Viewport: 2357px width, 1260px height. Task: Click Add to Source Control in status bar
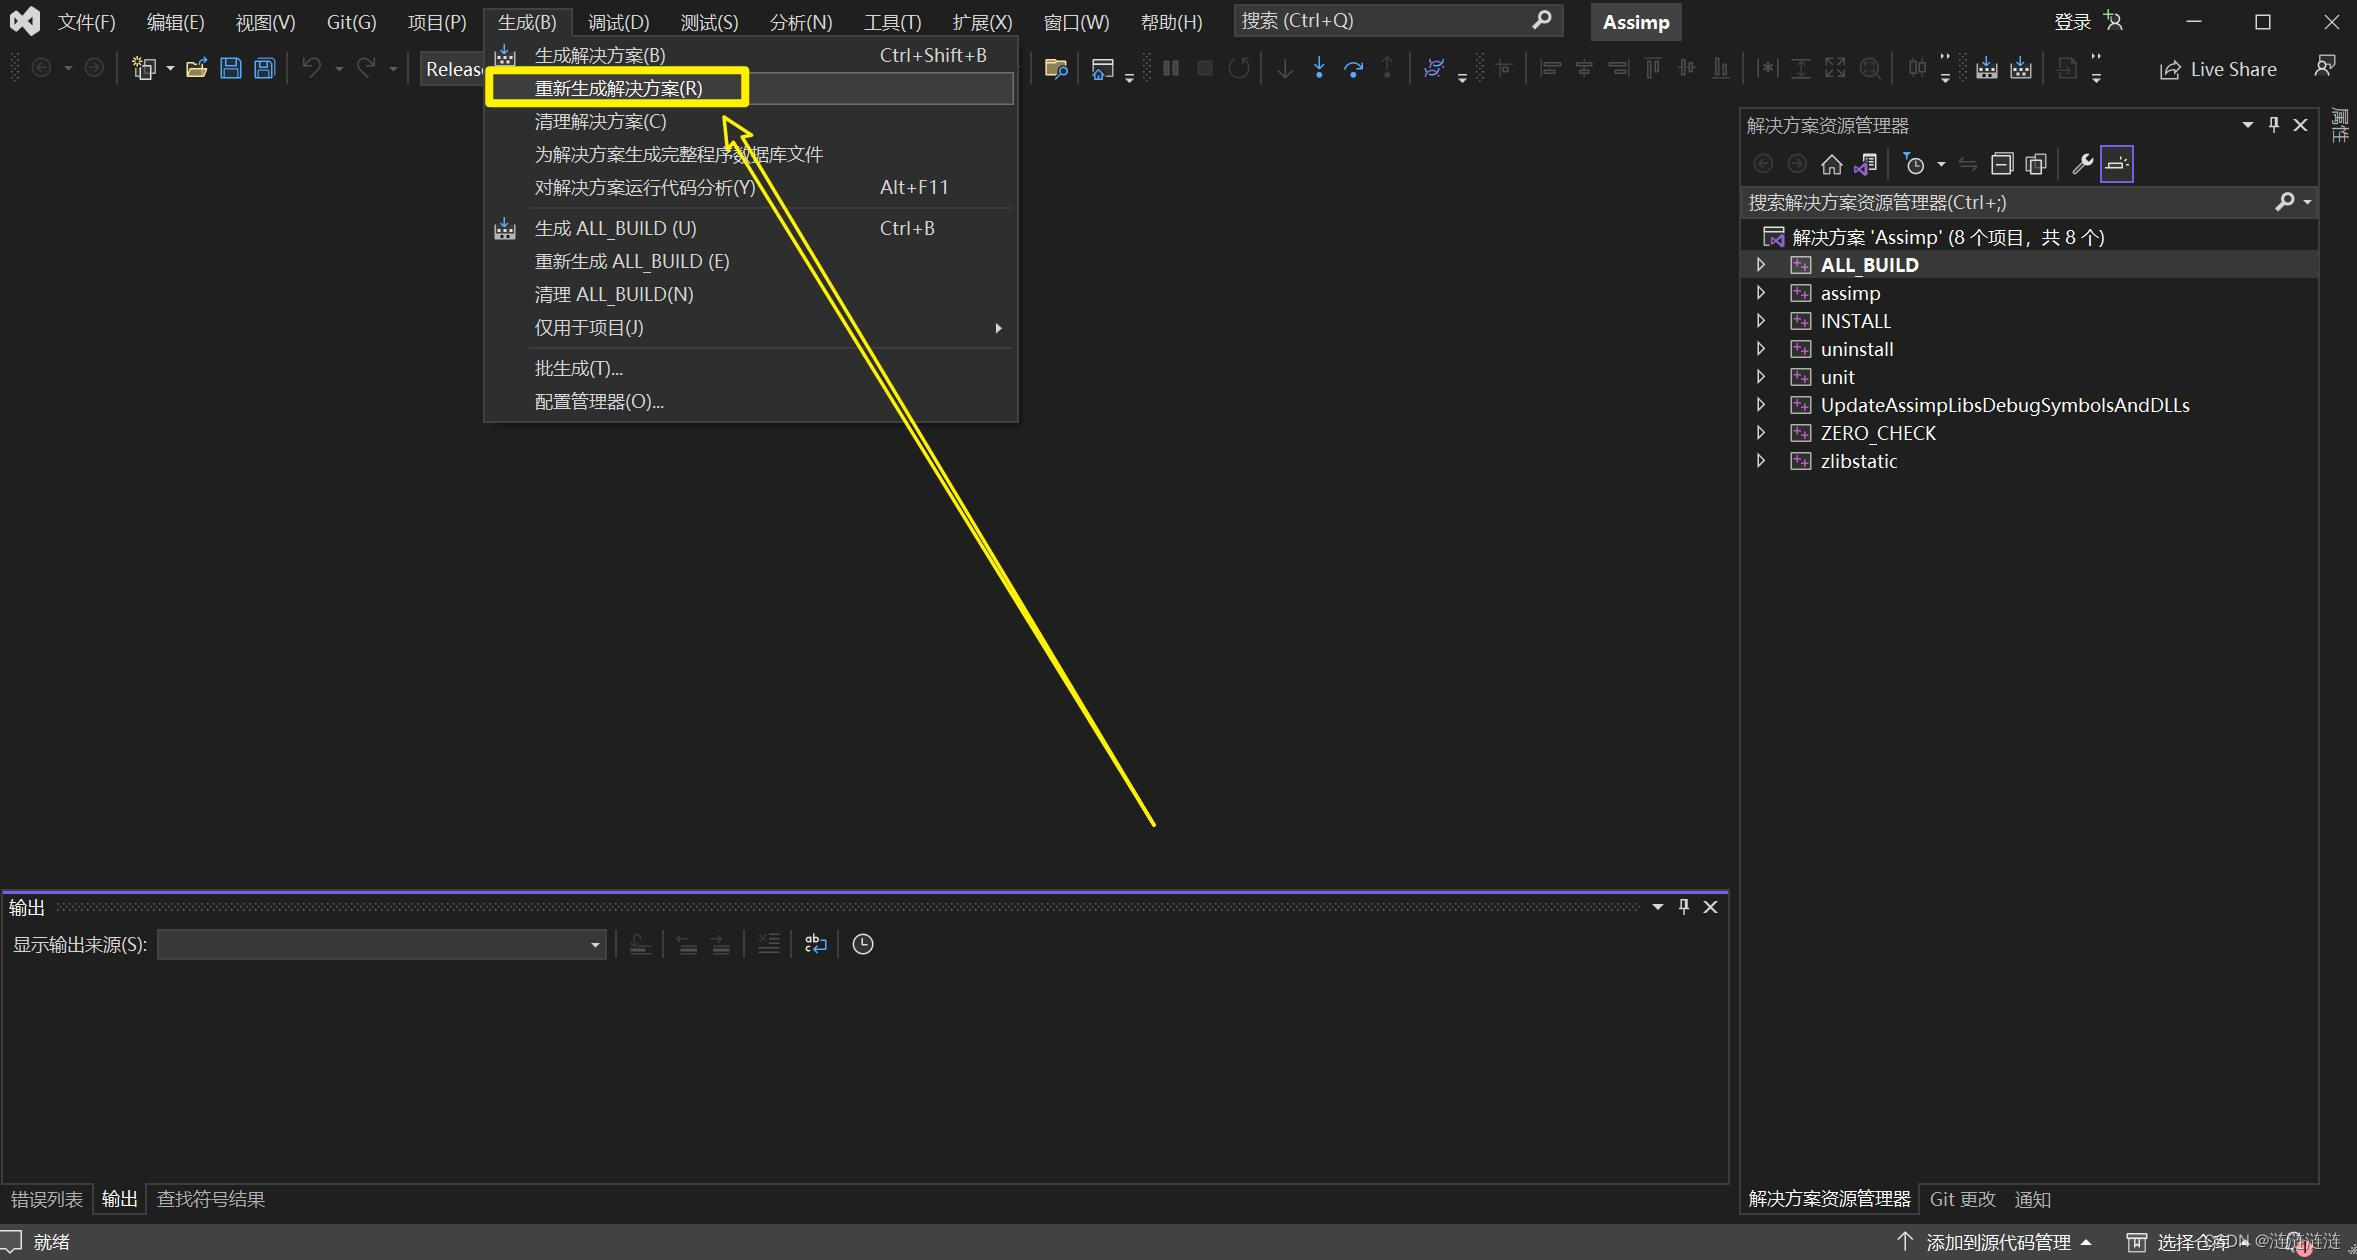coord(1997,1242)
